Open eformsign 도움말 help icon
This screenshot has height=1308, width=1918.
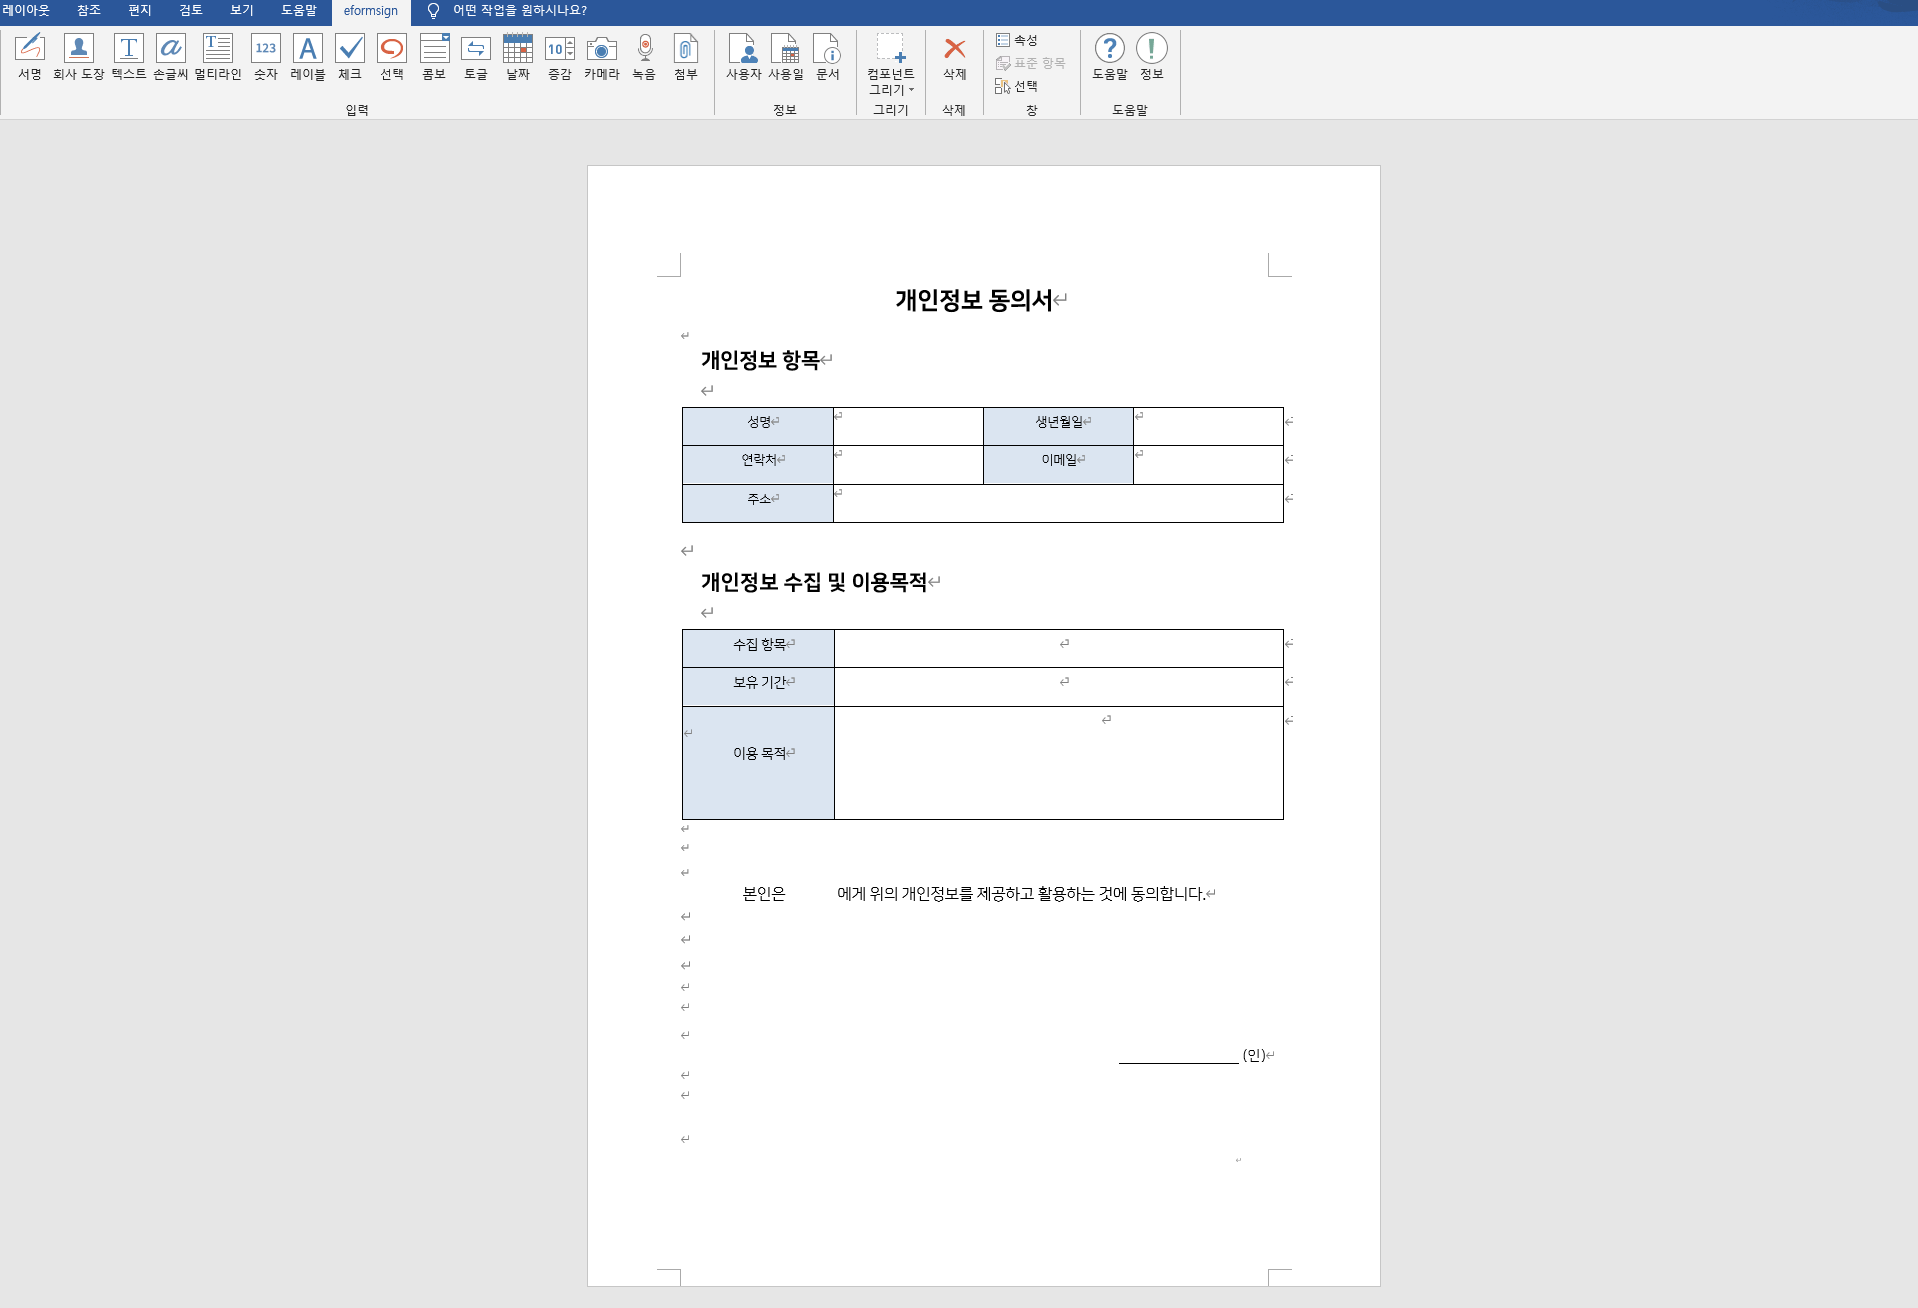click(1109, 57)
